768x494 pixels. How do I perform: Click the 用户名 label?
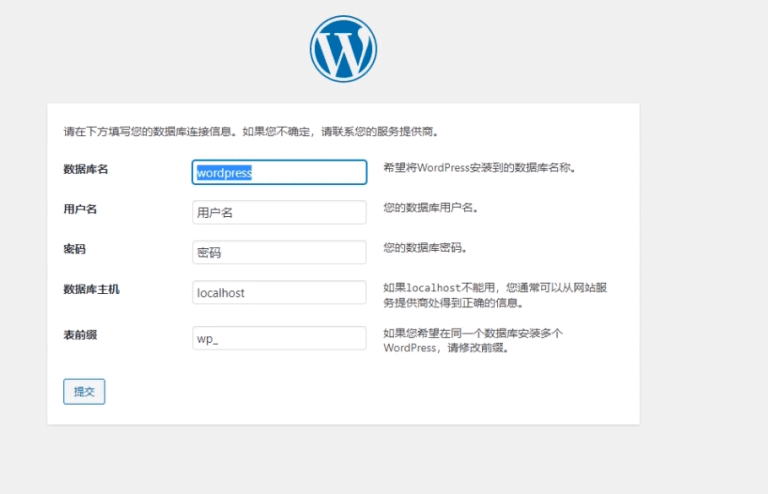[80, 209]
